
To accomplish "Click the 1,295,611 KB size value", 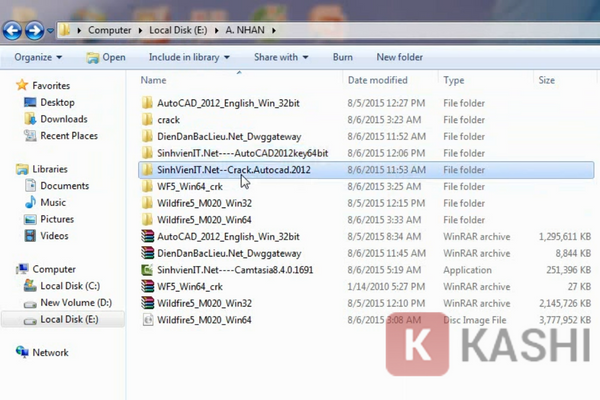I will pos(565,237).
